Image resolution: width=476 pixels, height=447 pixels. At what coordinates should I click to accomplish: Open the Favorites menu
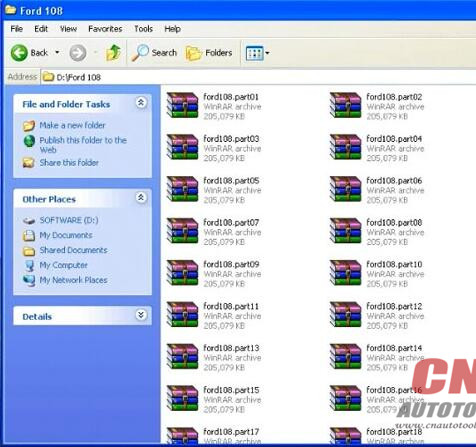(105, 29)
